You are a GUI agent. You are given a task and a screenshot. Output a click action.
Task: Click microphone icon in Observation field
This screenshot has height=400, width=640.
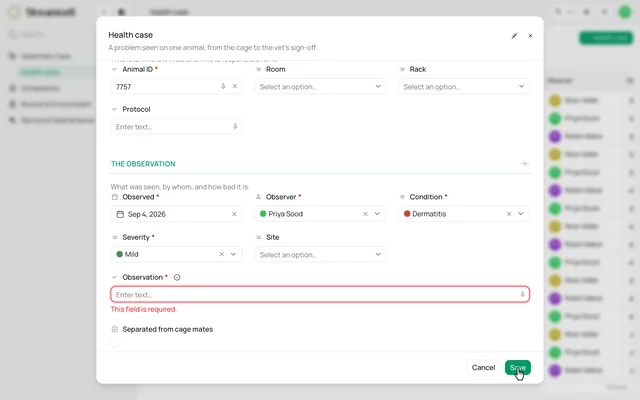coord(522,294)
